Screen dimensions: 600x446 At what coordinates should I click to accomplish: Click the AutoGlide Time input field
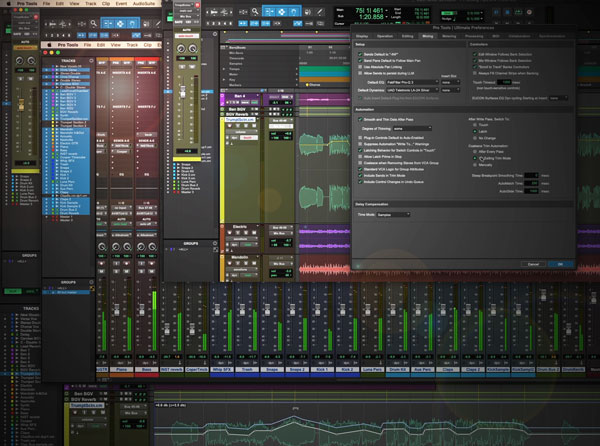(531, 190)
